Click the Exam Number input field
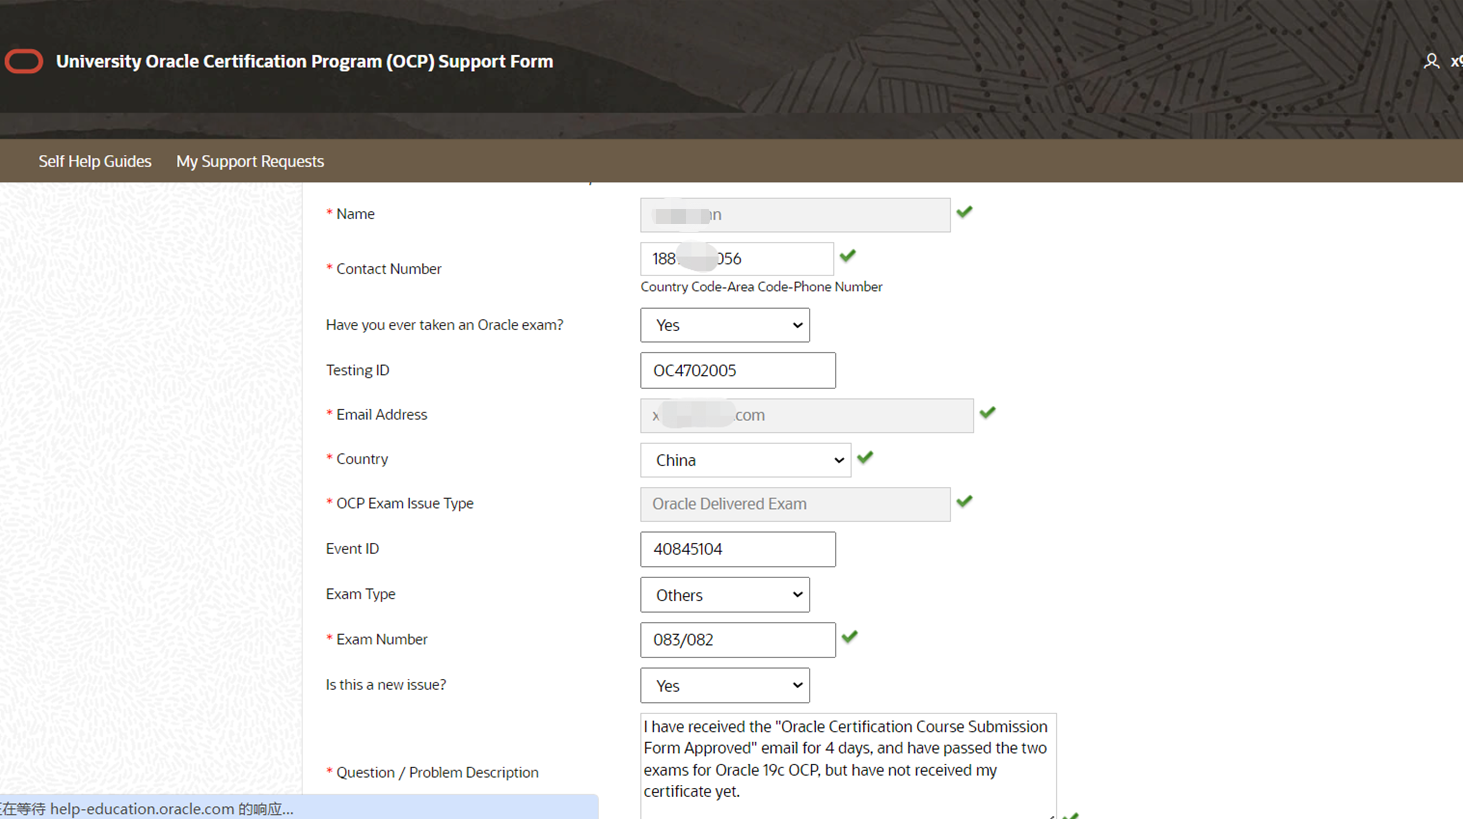The height and width of the screenshot is (833, 1463). [738, 640]
